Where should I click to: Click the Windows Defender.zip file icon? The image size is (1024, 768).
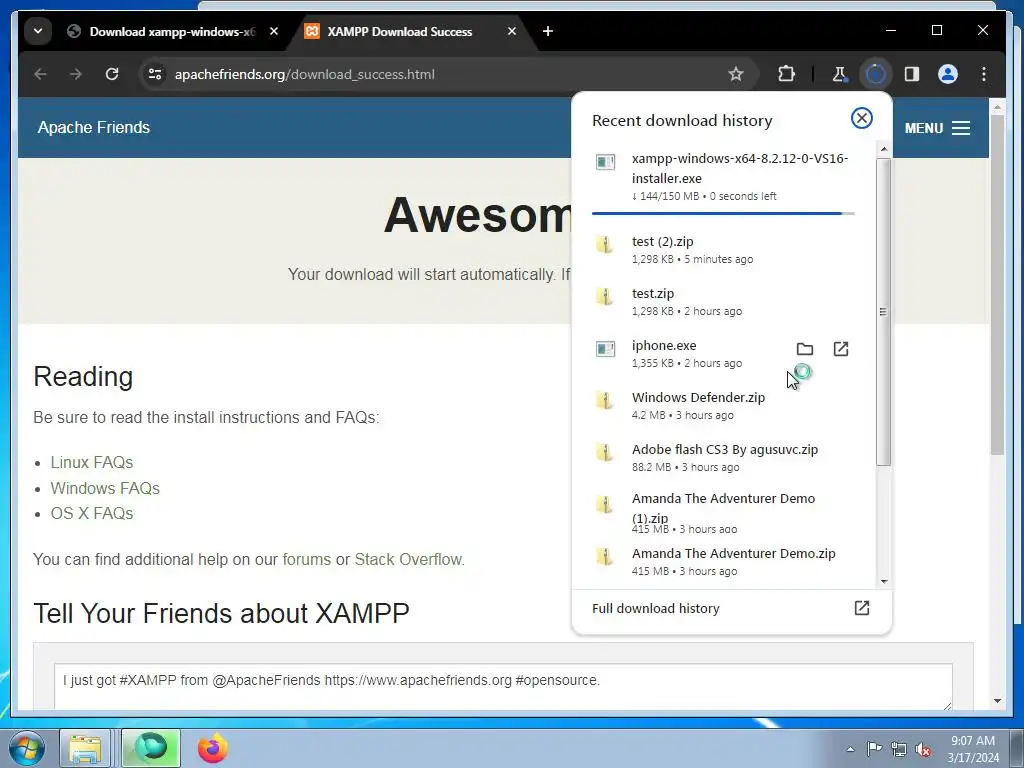[x=605, y=400]
